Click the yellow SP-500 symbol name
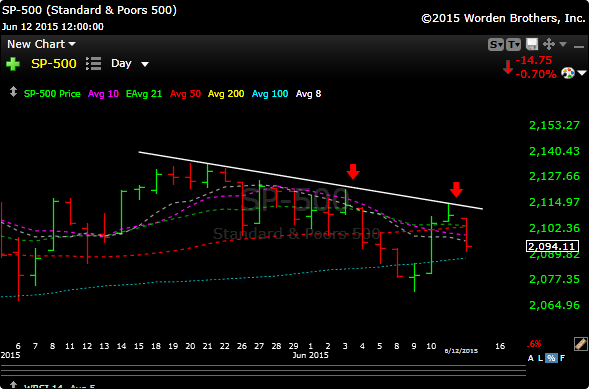Screen dimensions: 589x389 click(x=54, y=64)
